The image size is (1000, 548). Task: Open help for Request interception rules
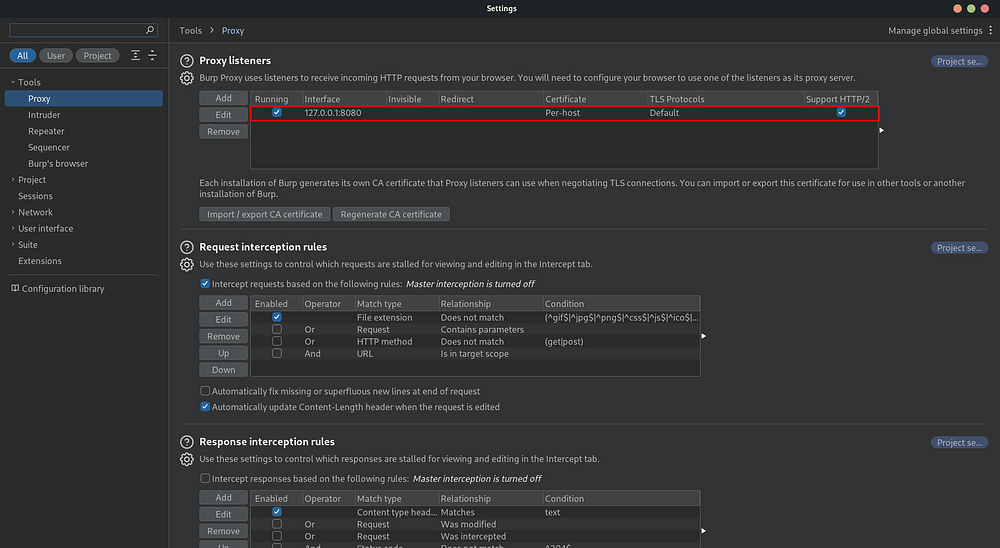(186, 247)
